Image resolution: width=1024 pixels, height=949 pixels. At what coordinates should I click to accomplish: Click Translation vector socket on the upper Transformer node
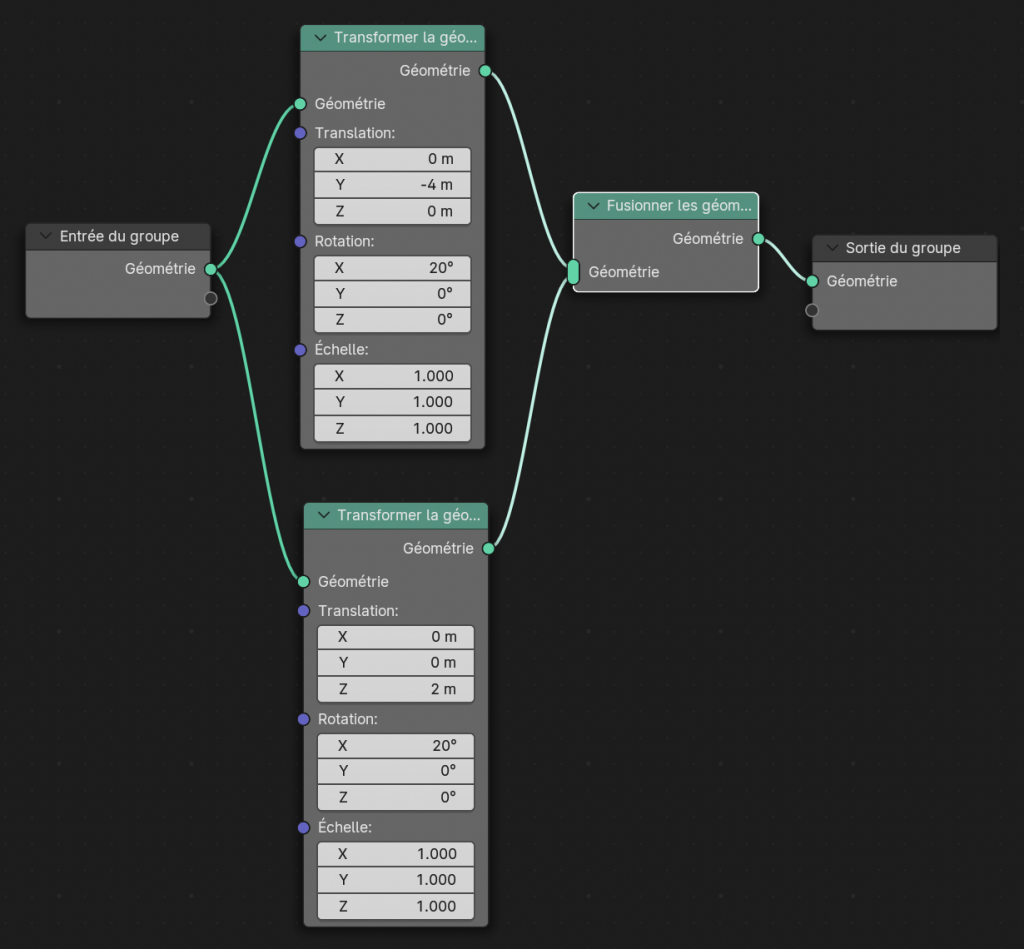pyautogui.click(x=300, y=133)
